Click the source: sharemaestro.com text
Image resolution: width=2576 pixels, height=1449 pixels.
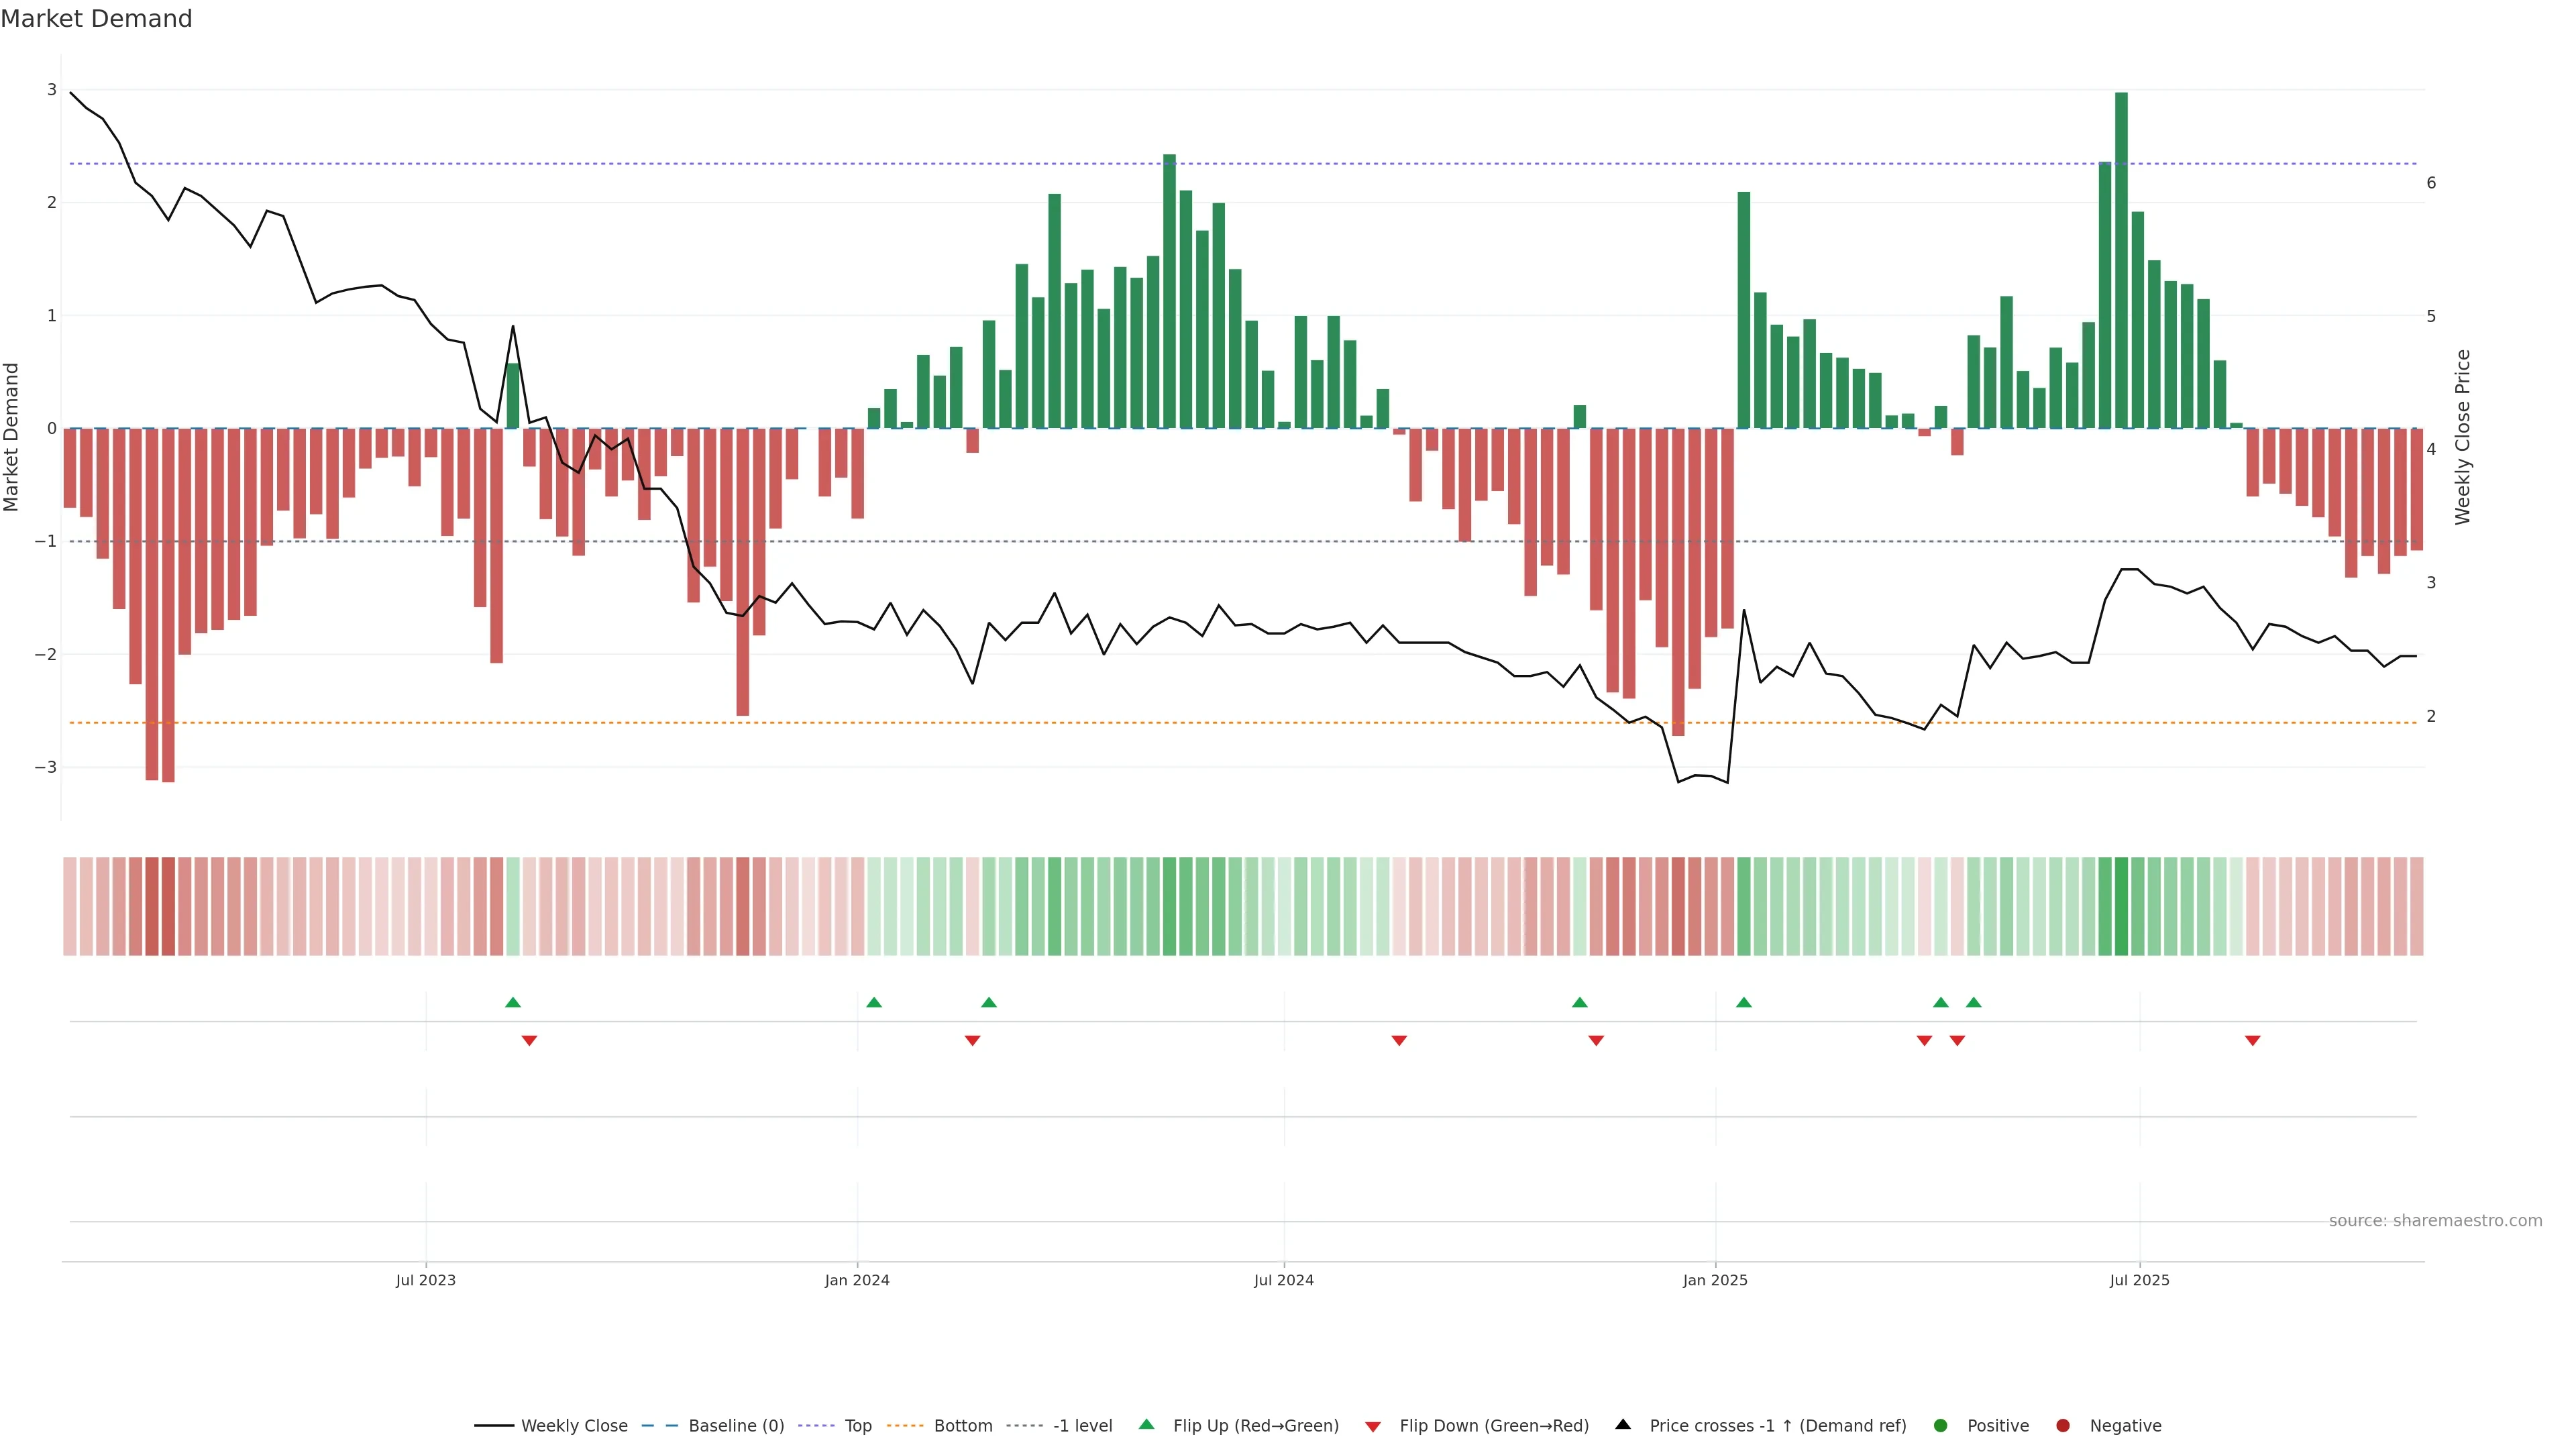point(2435,1221)
